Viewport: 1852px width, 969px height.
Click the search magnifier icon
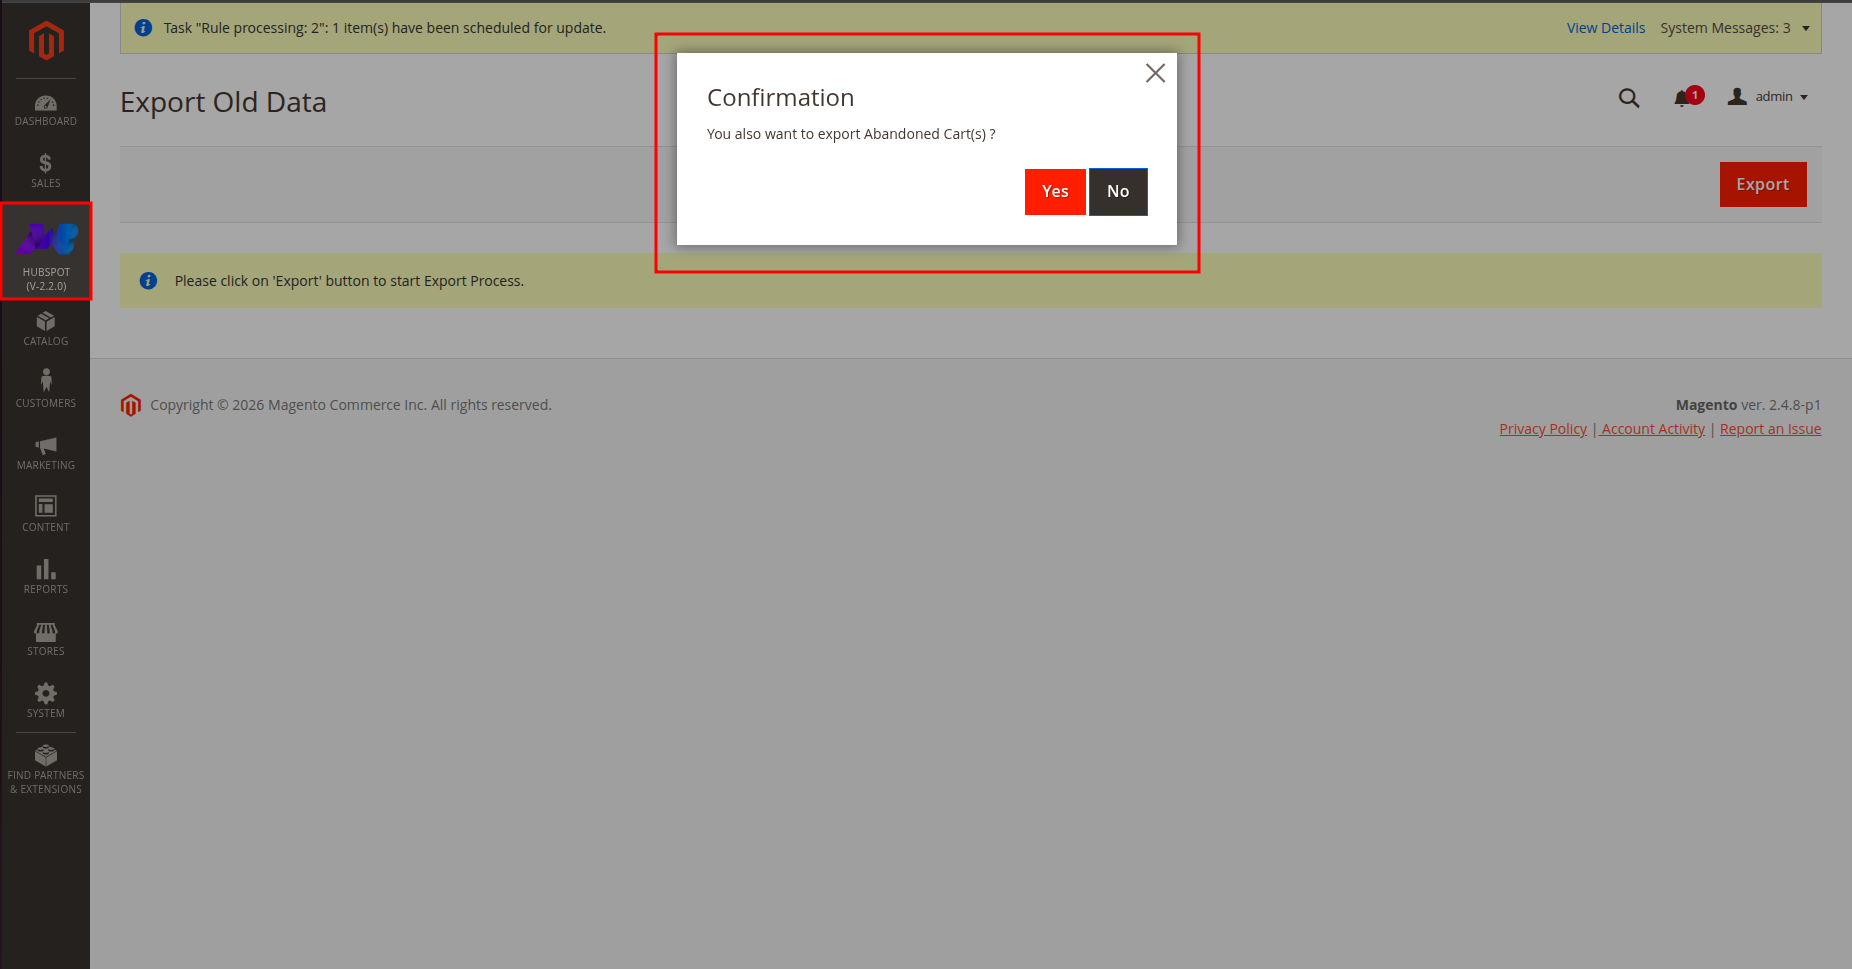click(1629, 98)
